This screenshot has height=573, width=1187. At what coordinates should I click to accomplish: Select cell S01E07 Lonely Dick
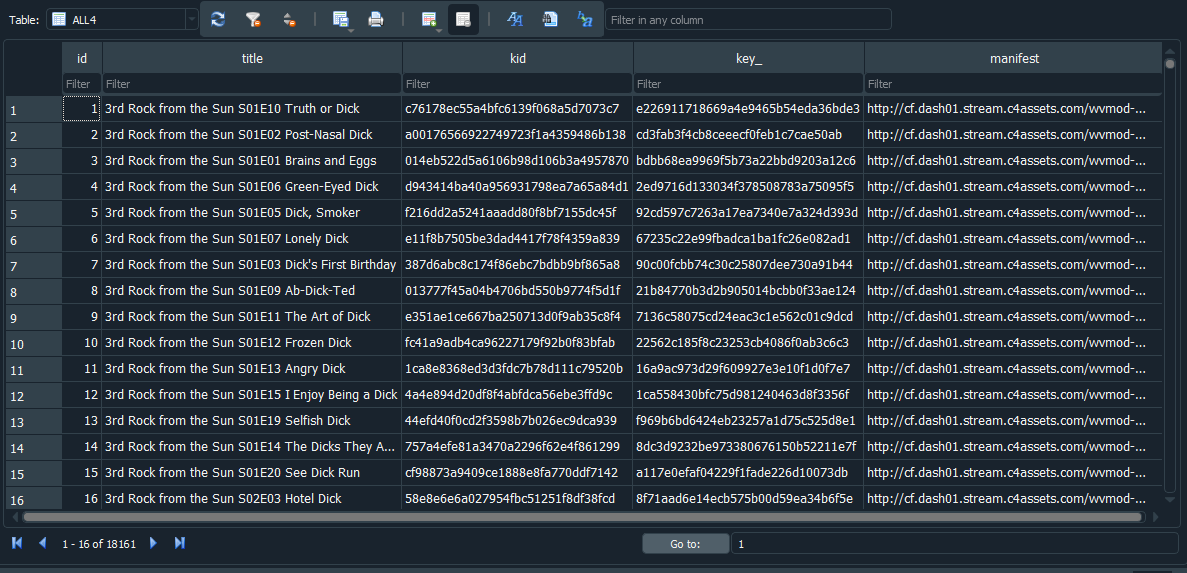click(252, 238)
